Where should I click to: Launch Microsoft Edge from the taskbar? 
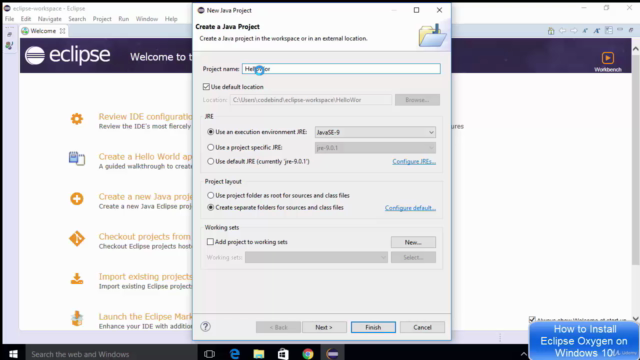tap(234, 353)
